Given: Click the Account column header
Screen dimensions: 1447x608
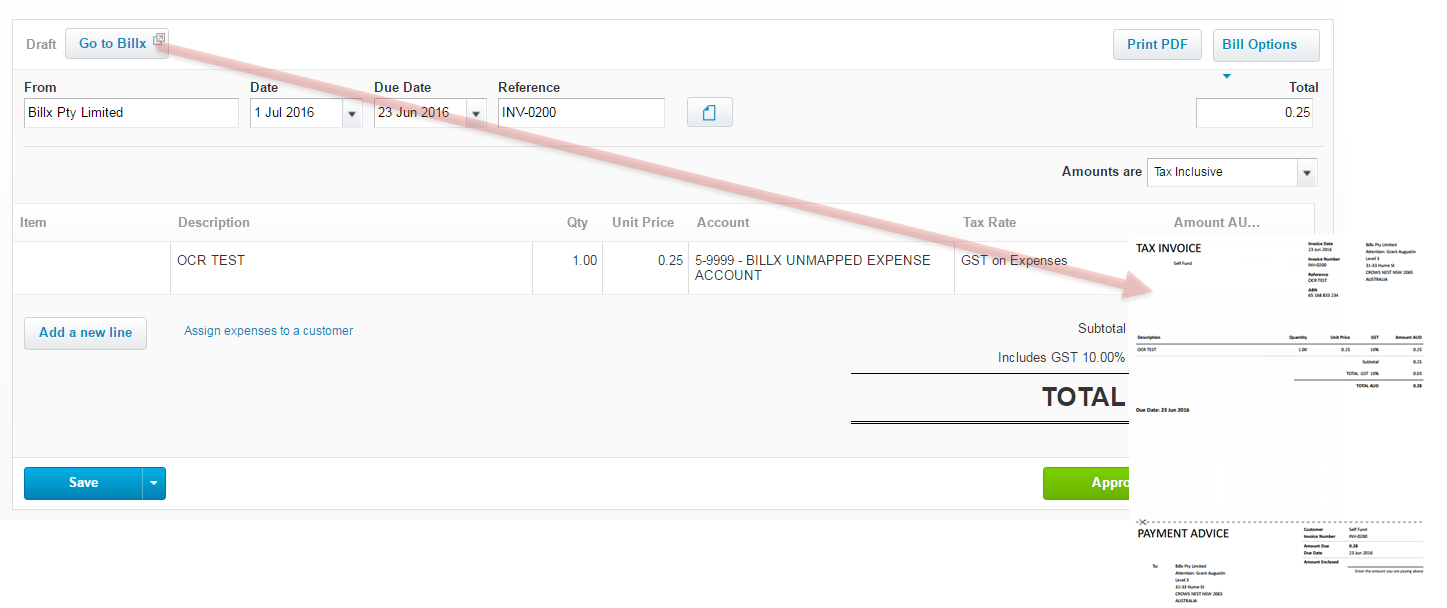Looking at the screenshot, I should [723, 222].
